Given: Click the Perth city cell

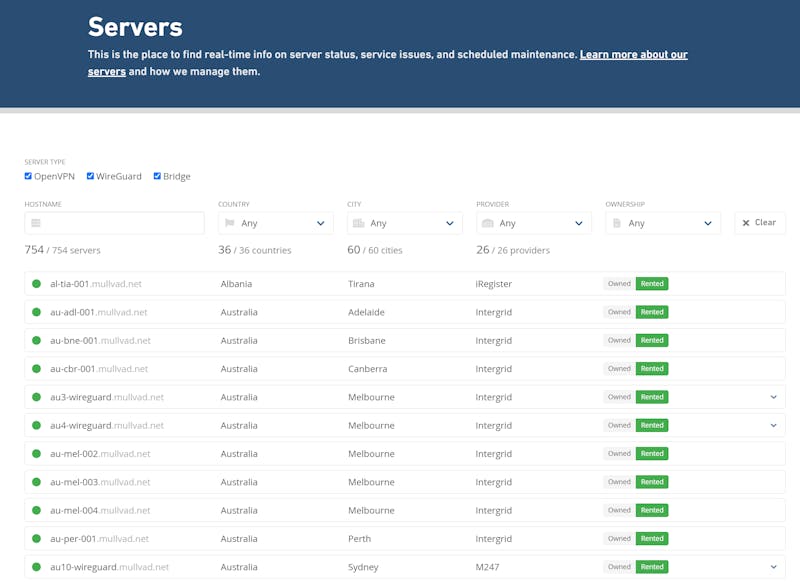Looking at the screenshot, I should [x=360, y=539].
